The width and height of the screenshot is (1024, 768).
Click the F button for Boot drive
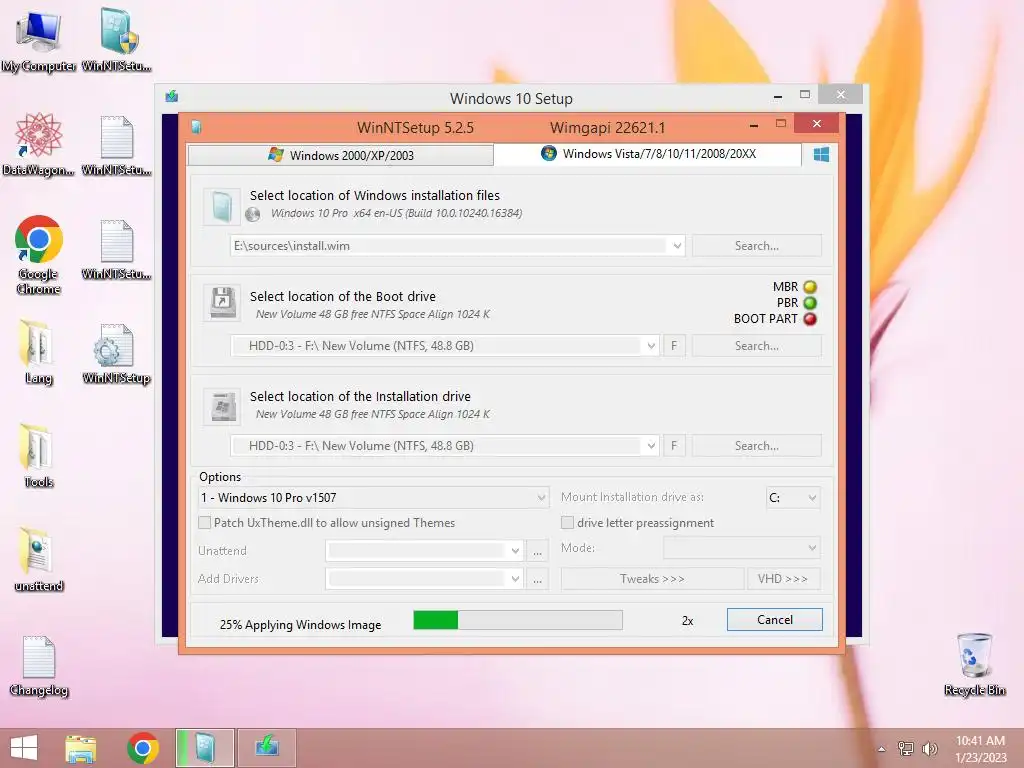(x=674, y=346)
